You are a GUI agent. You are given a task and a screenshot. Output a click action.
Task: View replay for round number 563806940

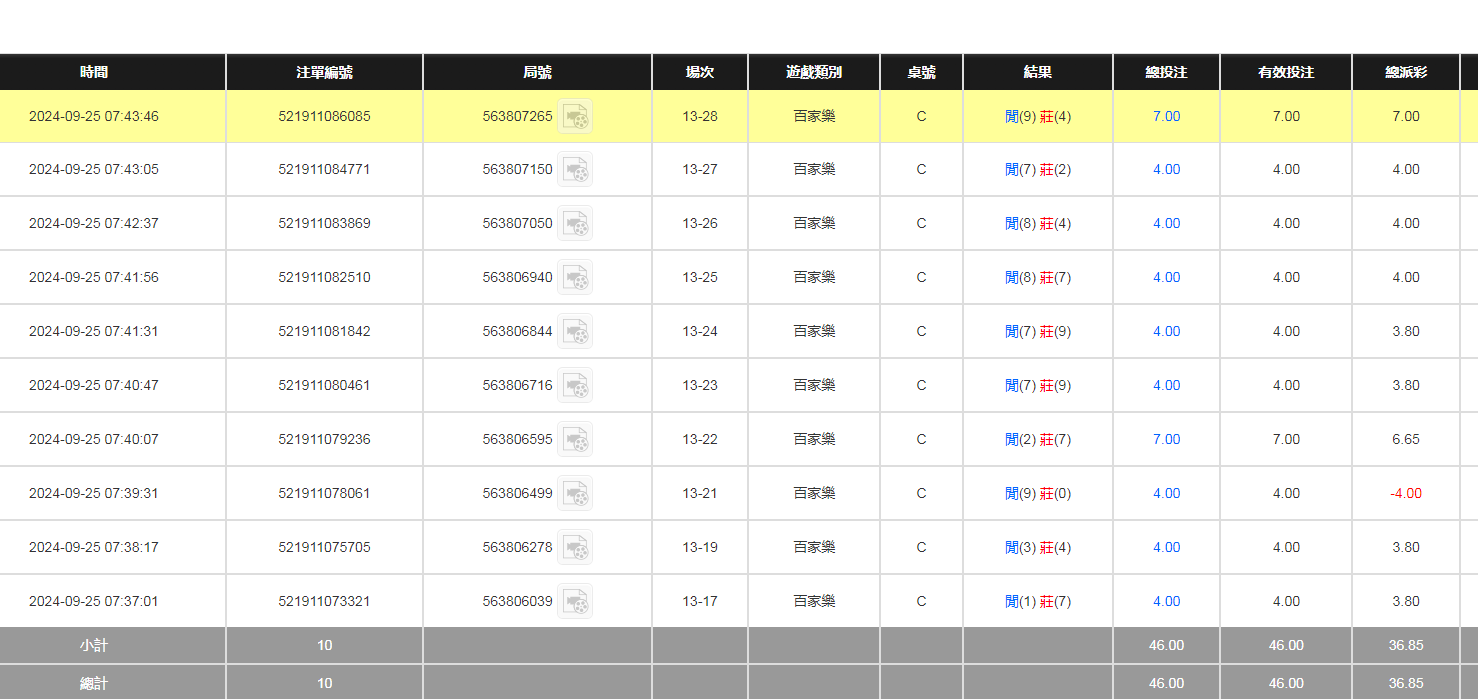coord(575,278)
